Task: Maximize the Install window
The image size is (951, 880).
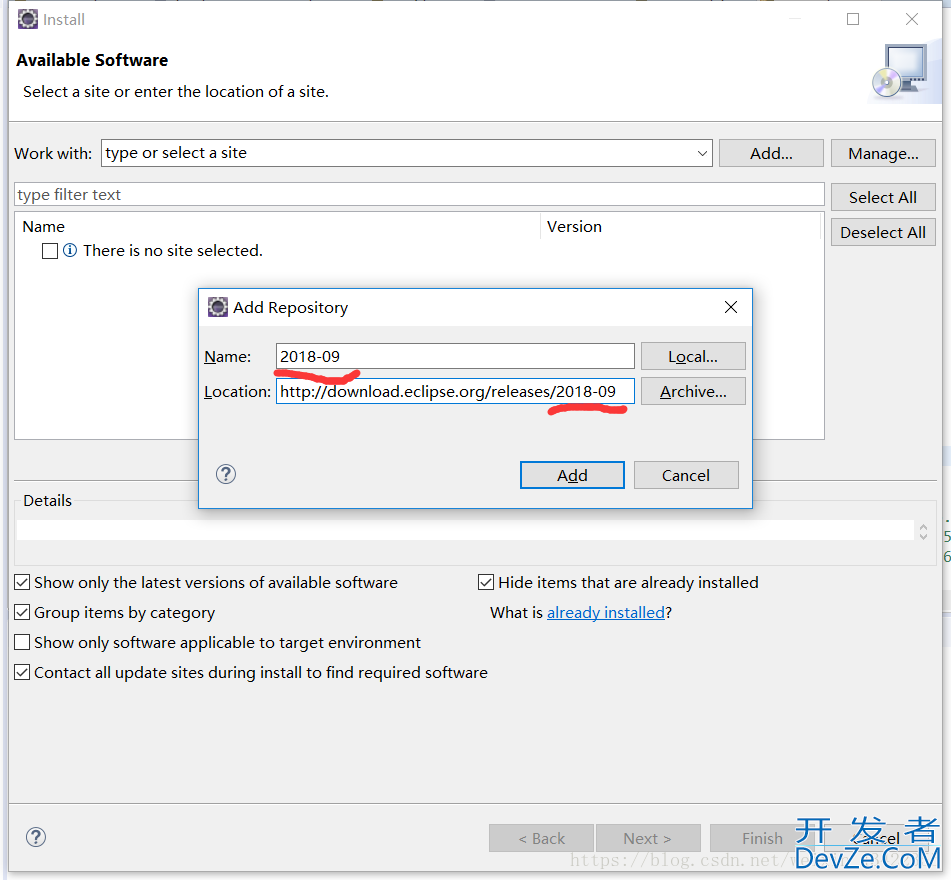Action: coord(853,19)
